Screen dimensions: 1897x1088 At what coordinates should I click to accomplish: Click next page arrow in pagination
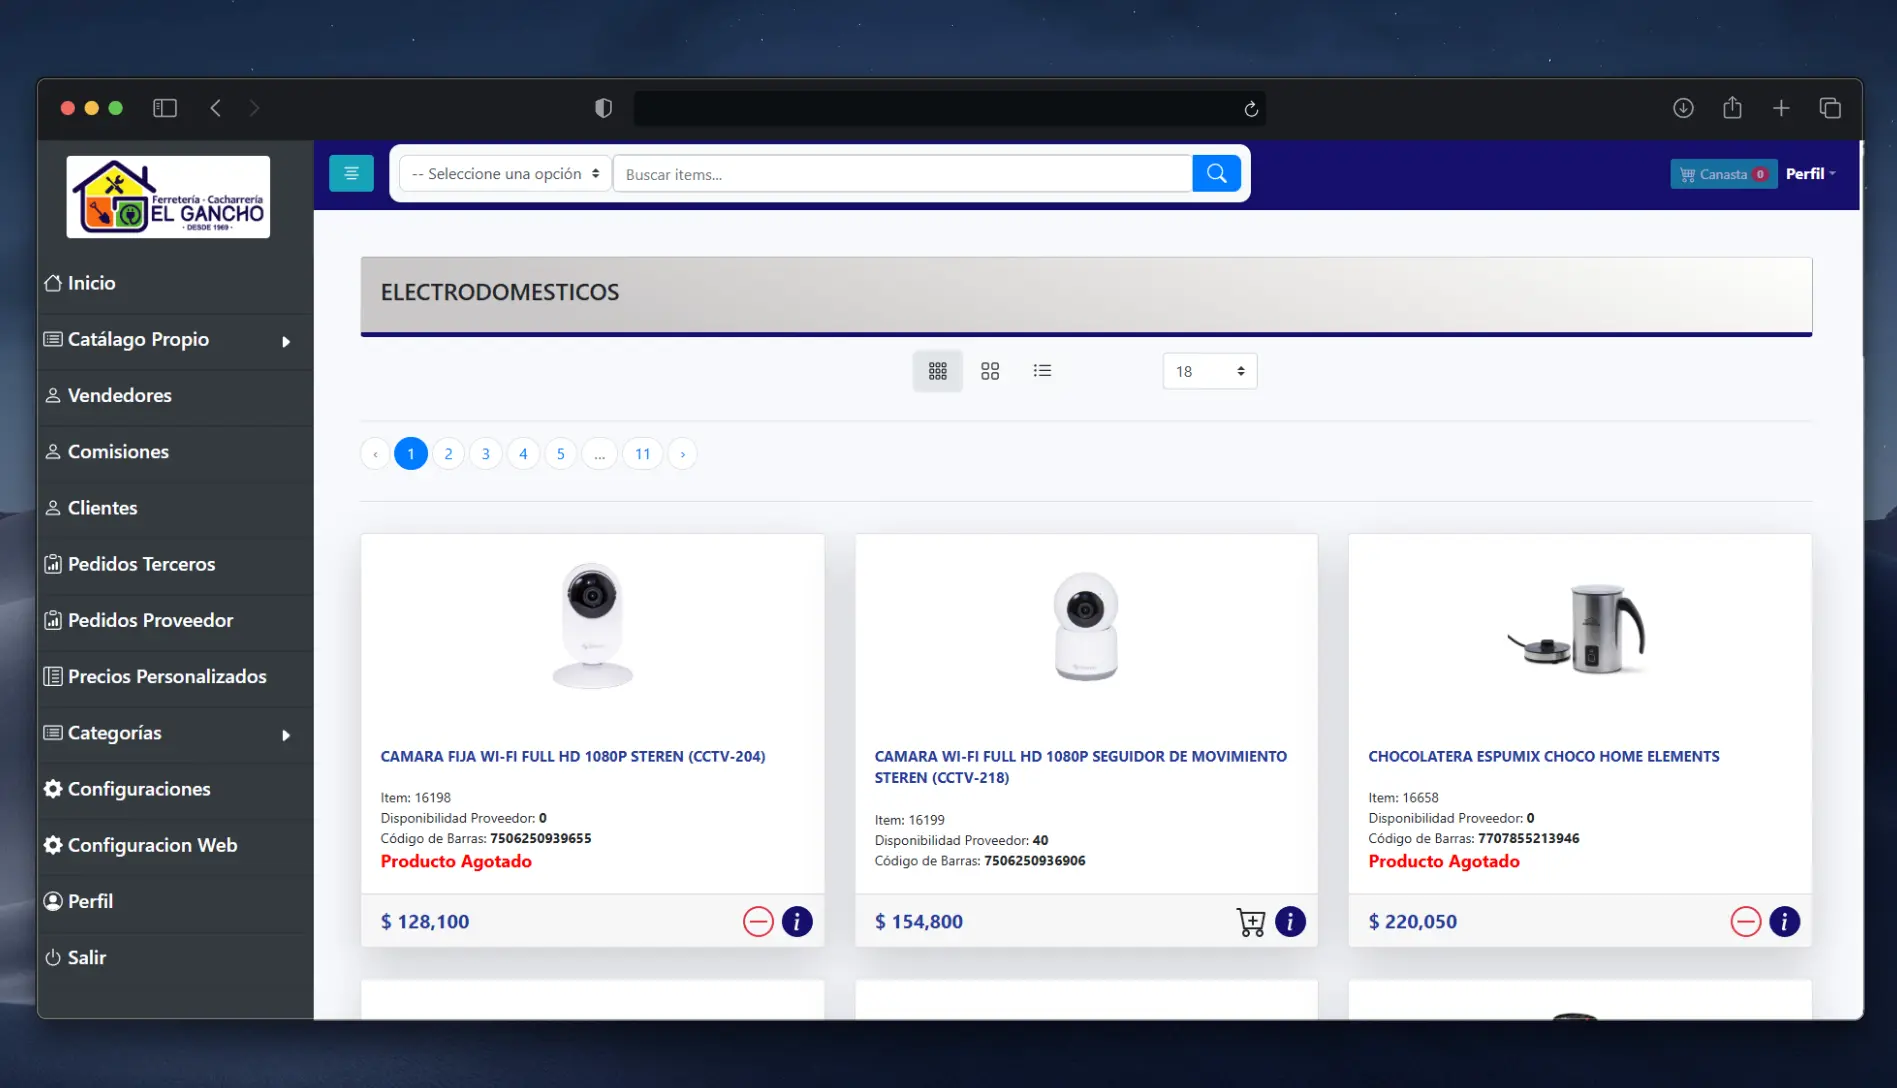coord(683,454)
